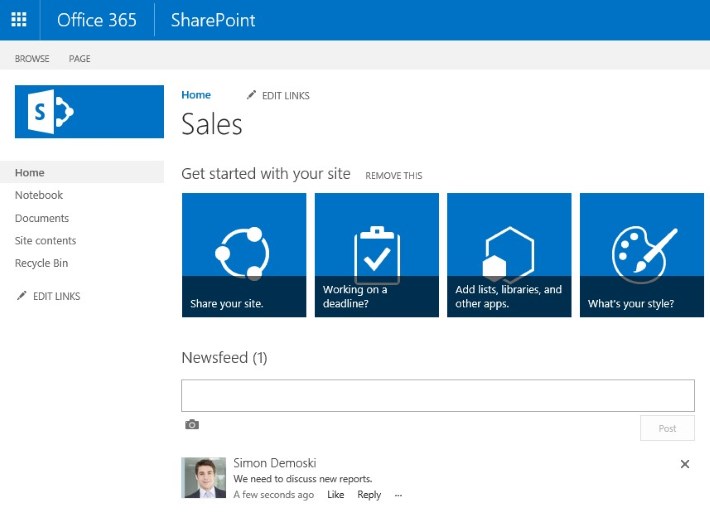Open Documents from the left navigation
The height and width of the screenshot is (528, 710).
(42, 218)
